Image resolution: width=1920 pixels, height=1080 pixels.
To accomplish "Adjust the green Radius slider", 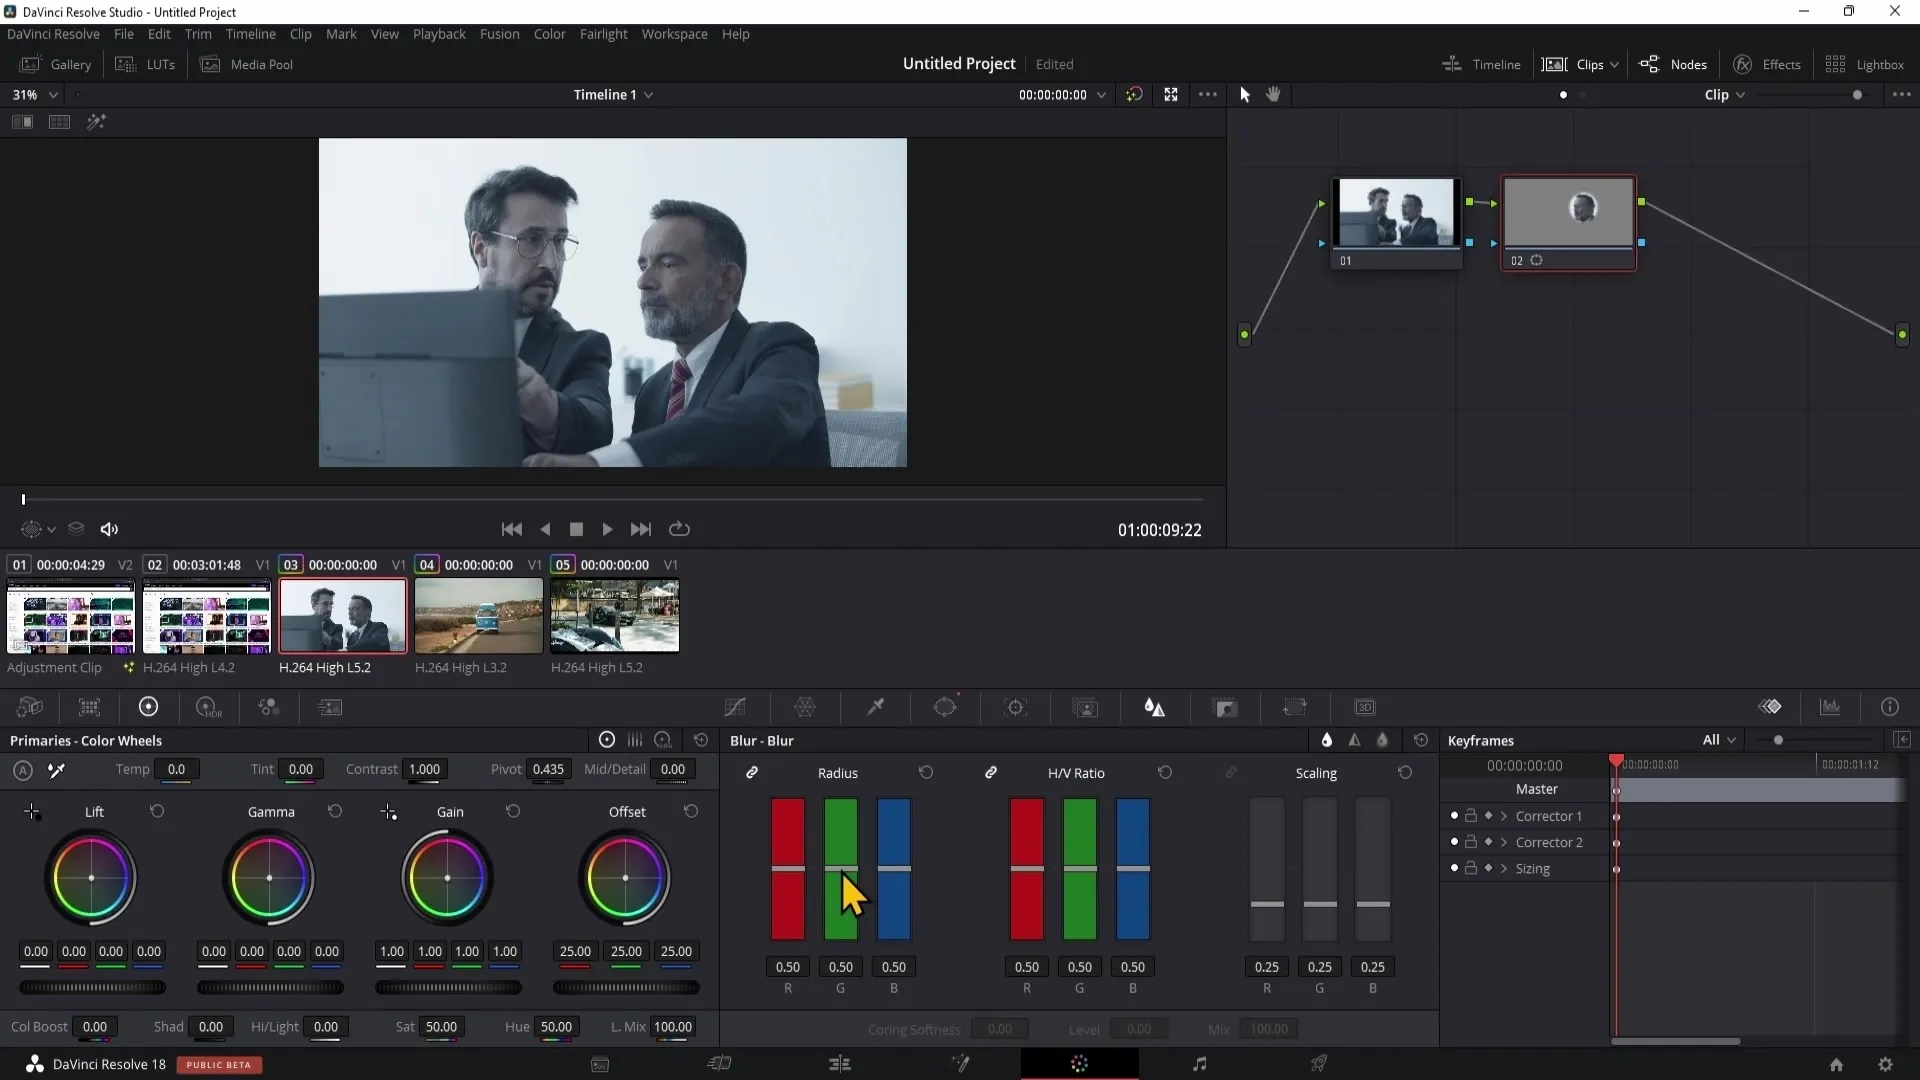I will [841, 868].
